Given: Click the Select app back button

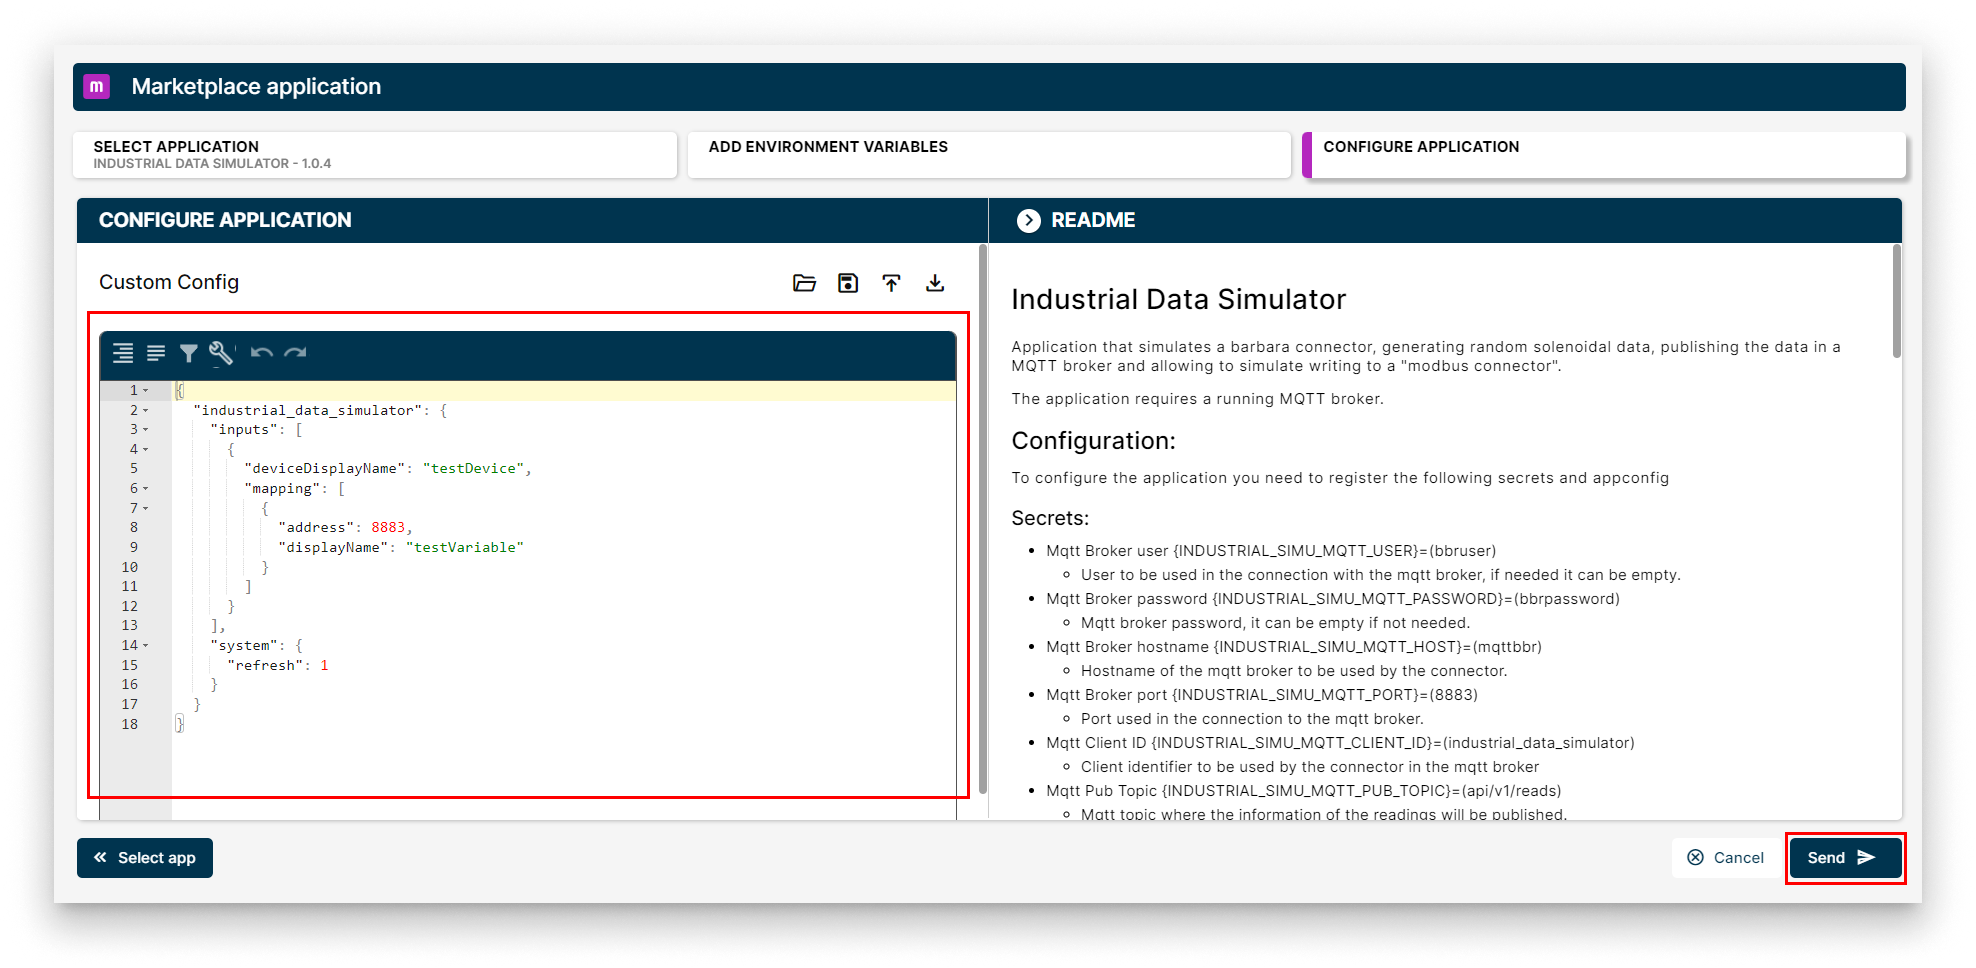Looking at the screenshot, I should coord(144,857).
